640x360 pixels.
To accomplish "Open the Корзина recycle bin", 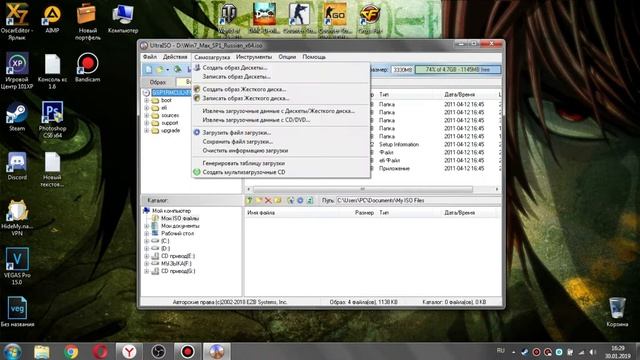I will point(617,312).
